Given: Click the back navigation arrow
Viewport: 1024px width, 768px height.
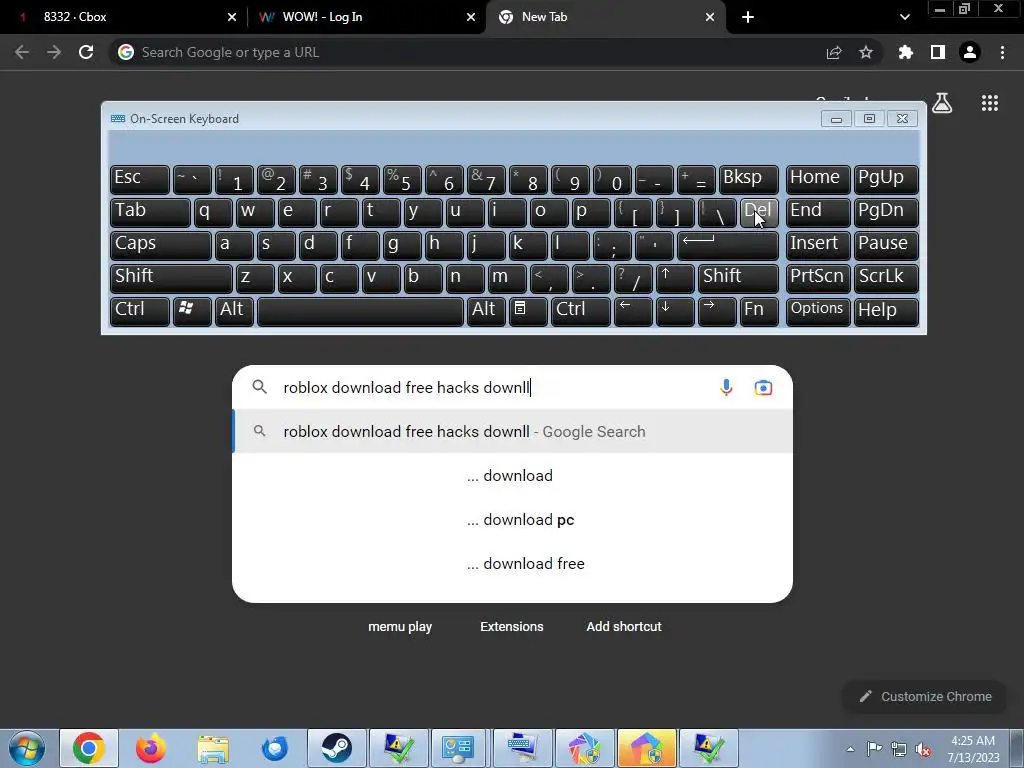Looking at the screenshot, I should point(22,52).
